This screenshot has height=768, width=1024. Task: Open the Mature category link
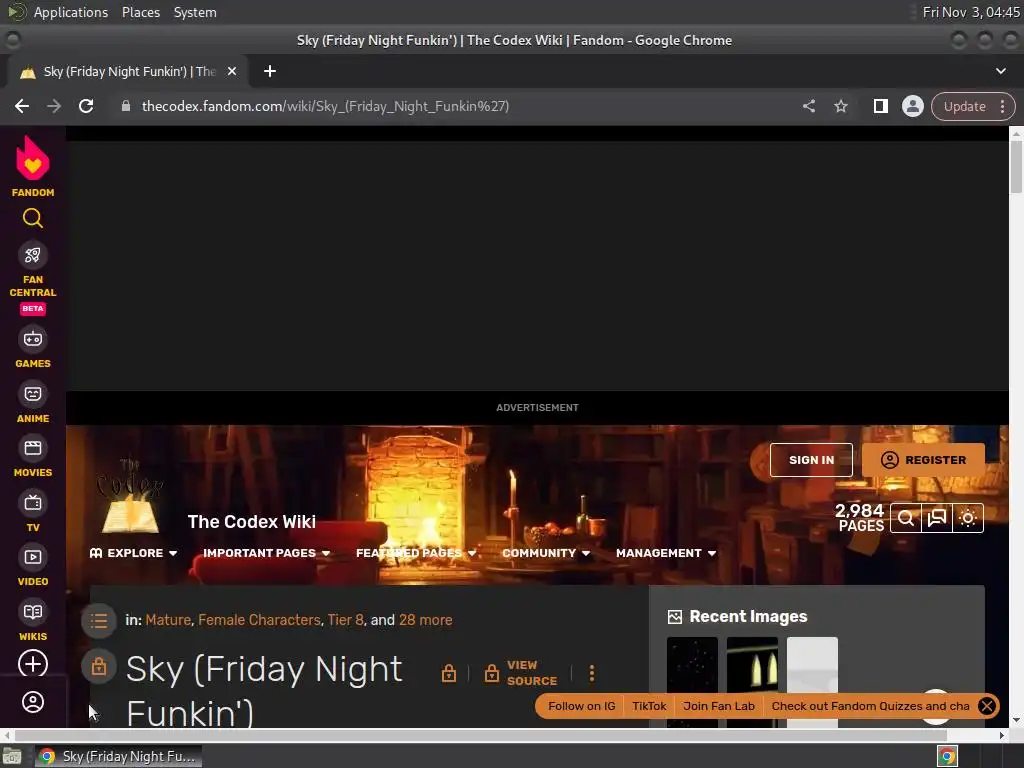click(x=168, y=620)
